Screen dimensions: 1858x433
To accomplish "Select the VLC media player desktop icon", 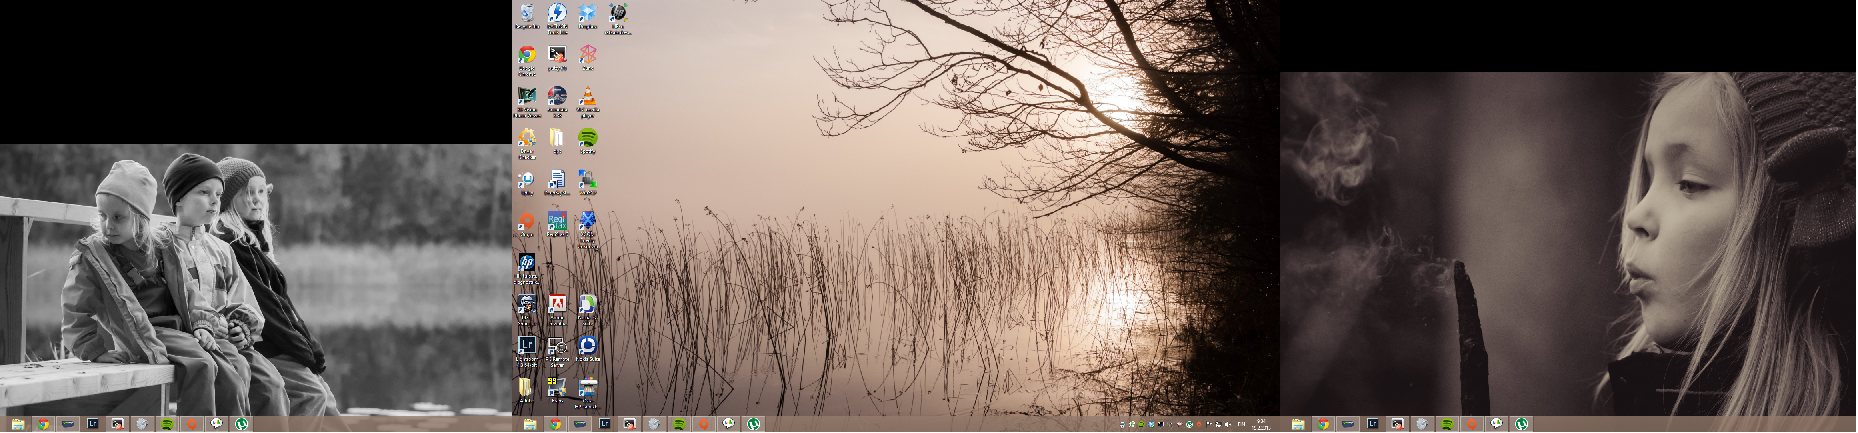I will click(588, 98).
